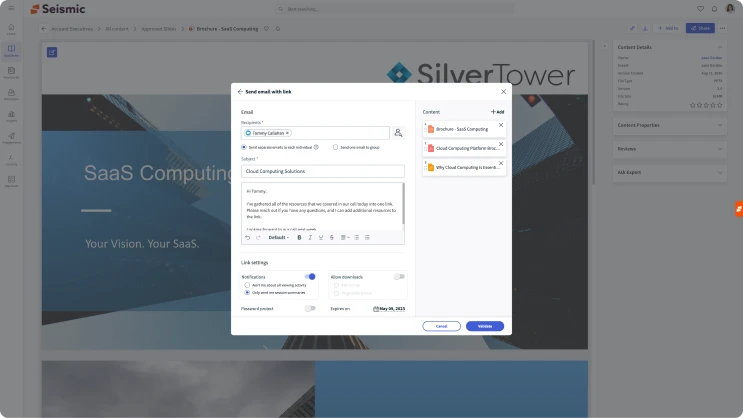Screen dimensions: 743x418
Task: Go to Account Executives breadcrumb
Action: [72, 29]
